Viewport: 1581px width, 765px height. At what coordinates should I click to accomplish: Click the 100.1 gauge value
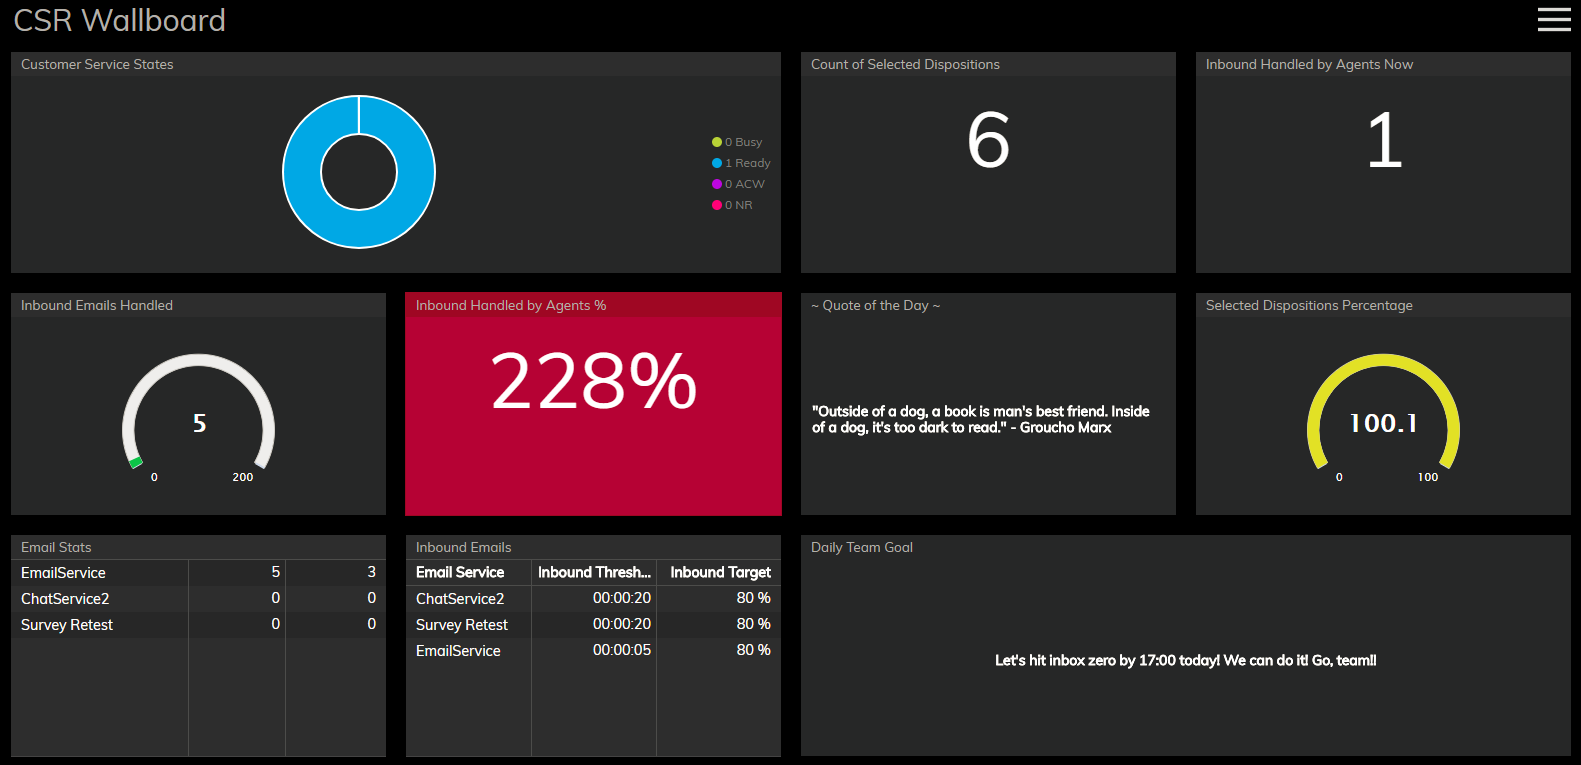click(1384, 423)
